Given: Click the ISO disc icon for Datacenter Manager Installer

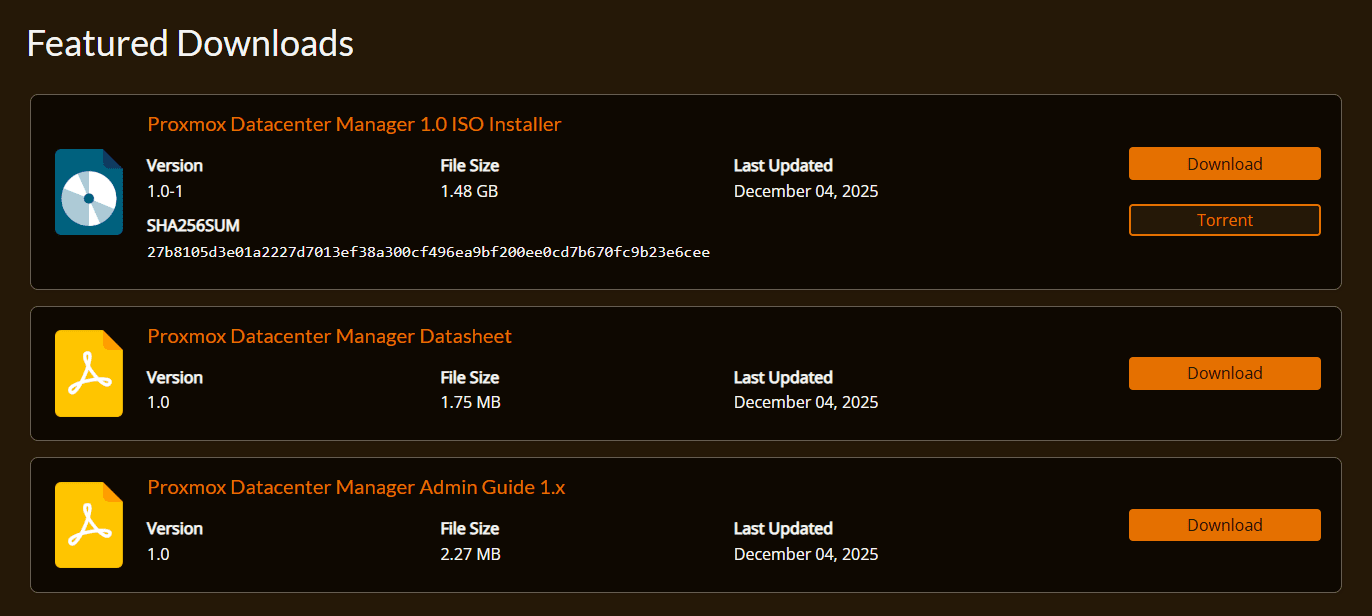Looking at the screenshot, I should pyautogui.click(x=88, y=191).
